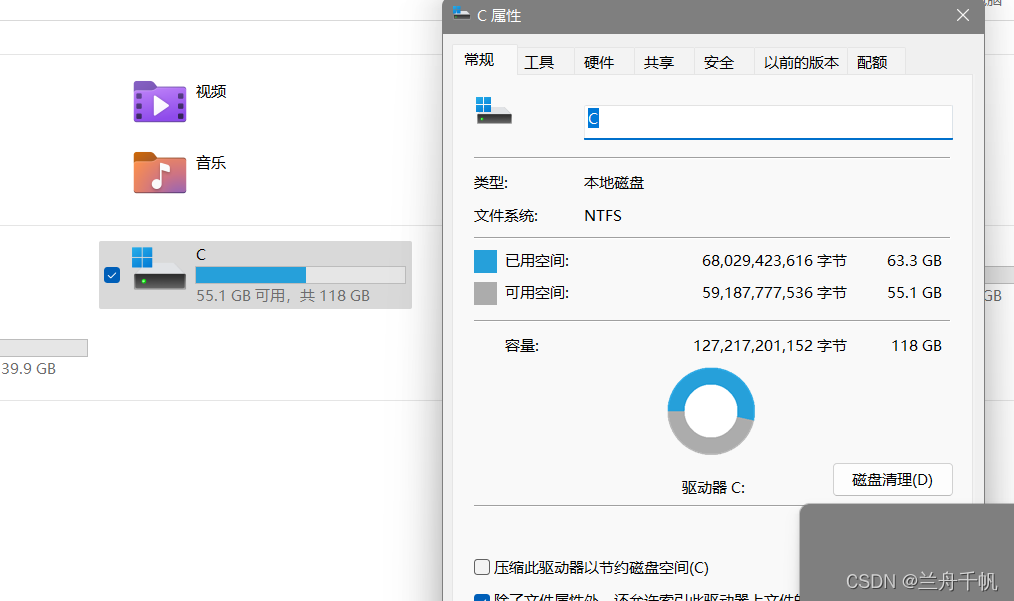The width and height of the screenshot is (1014, 601).
Task: Click the 55.1 GB value in Properties
Action: 914,292
